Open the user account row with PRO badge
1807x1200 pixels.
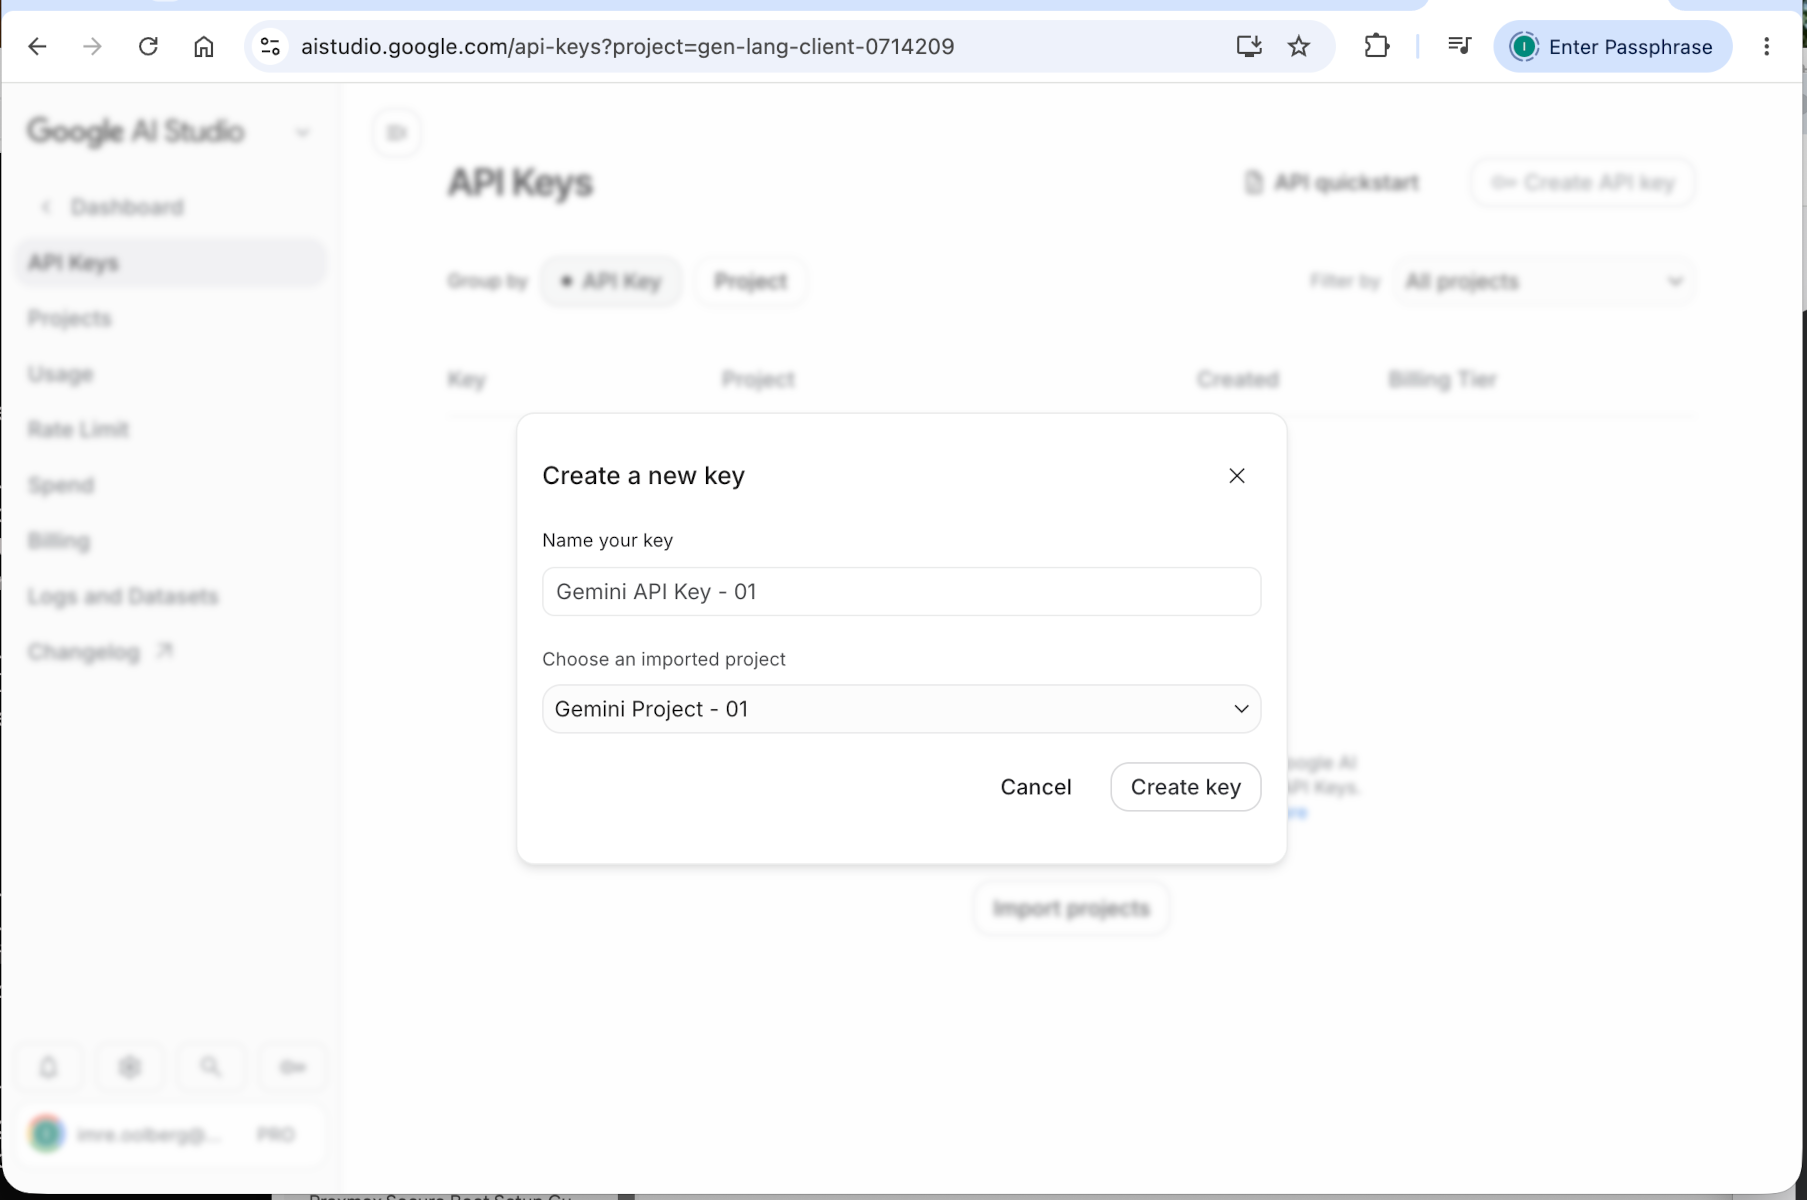pos(171,1135)
